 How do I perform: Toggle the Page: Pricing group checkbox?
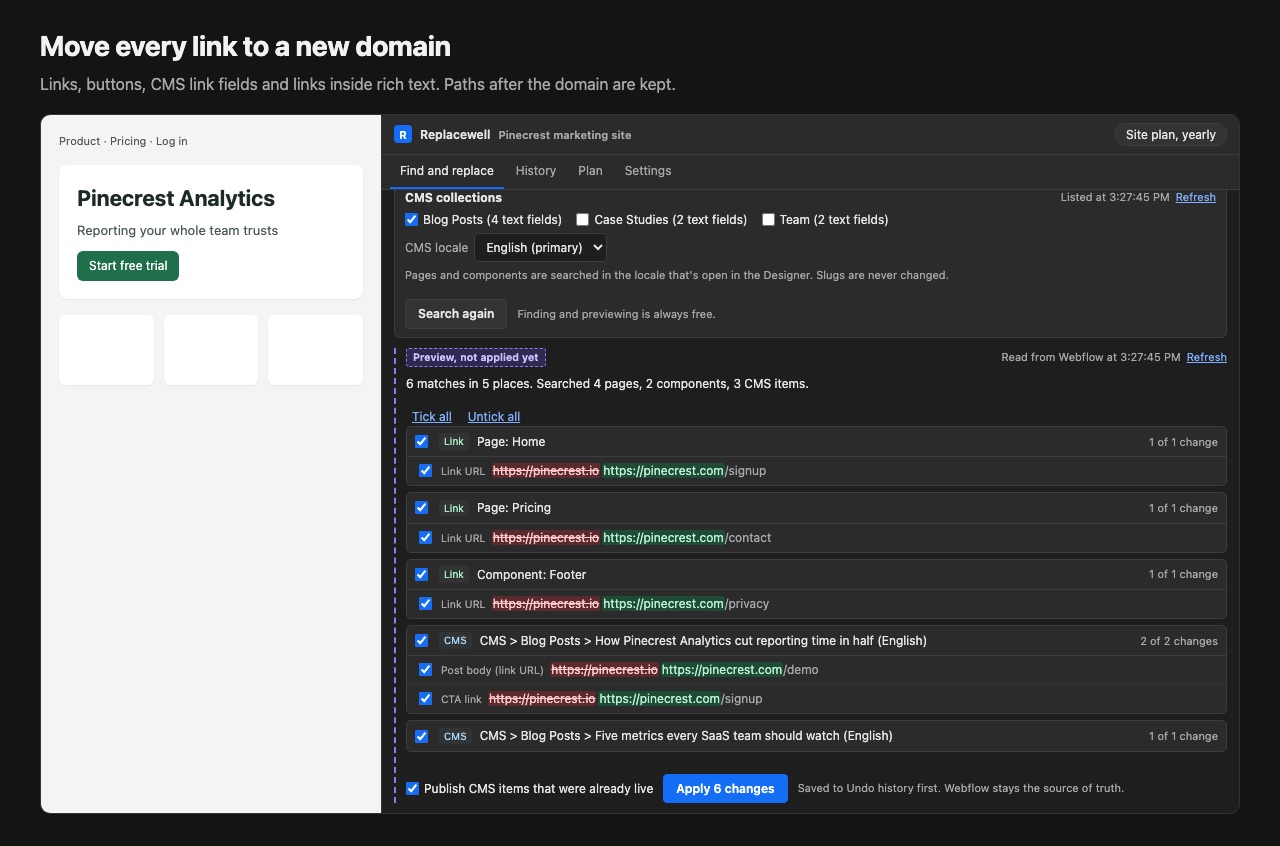click(x=422, y=508)
